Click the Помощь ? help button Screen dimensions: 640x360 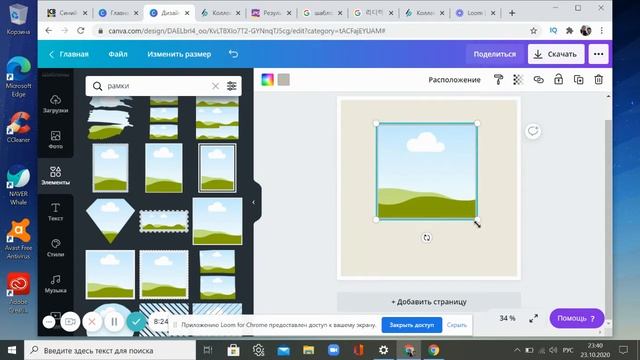(576, 318)
